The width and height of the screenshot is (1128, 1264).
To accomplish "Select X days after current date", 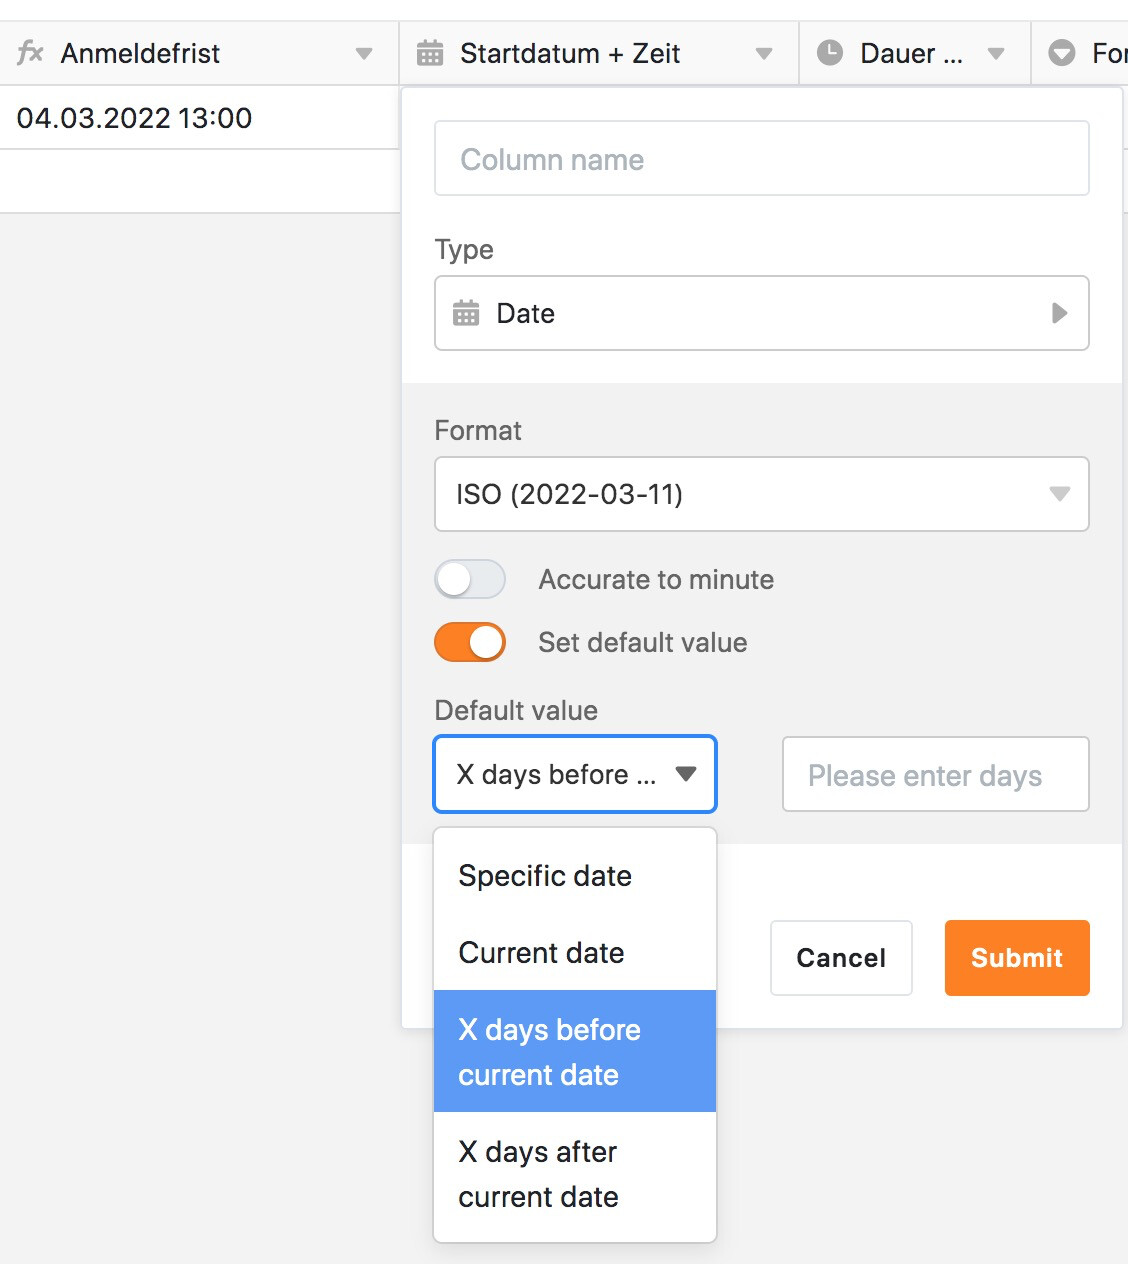I will 538,1174.
